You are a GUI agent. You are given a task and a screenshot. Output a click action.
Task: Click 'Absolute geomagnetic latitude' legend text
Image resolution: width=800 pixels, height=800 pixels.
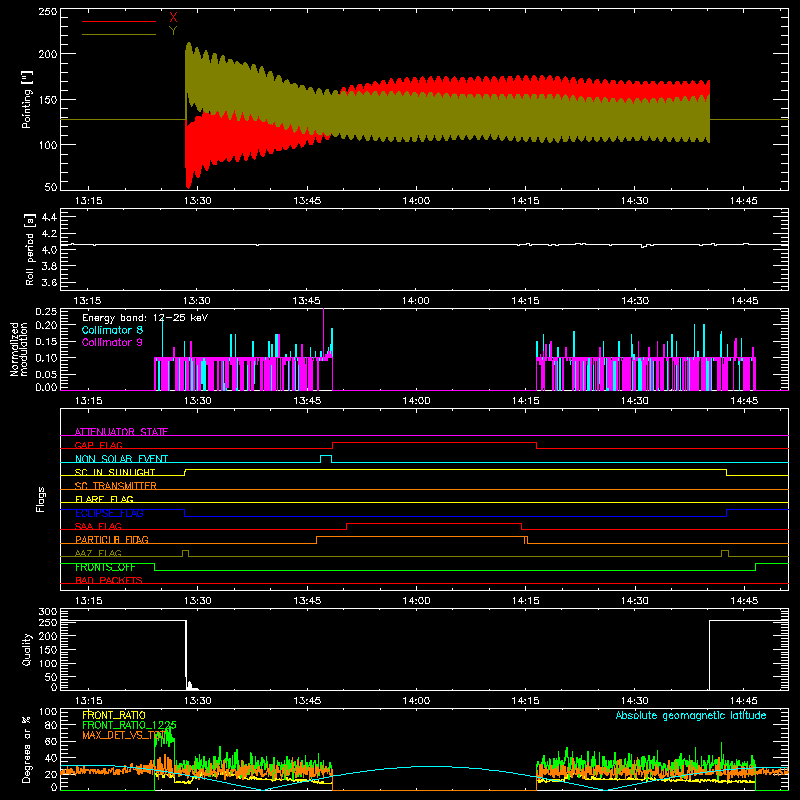[691, 715]
